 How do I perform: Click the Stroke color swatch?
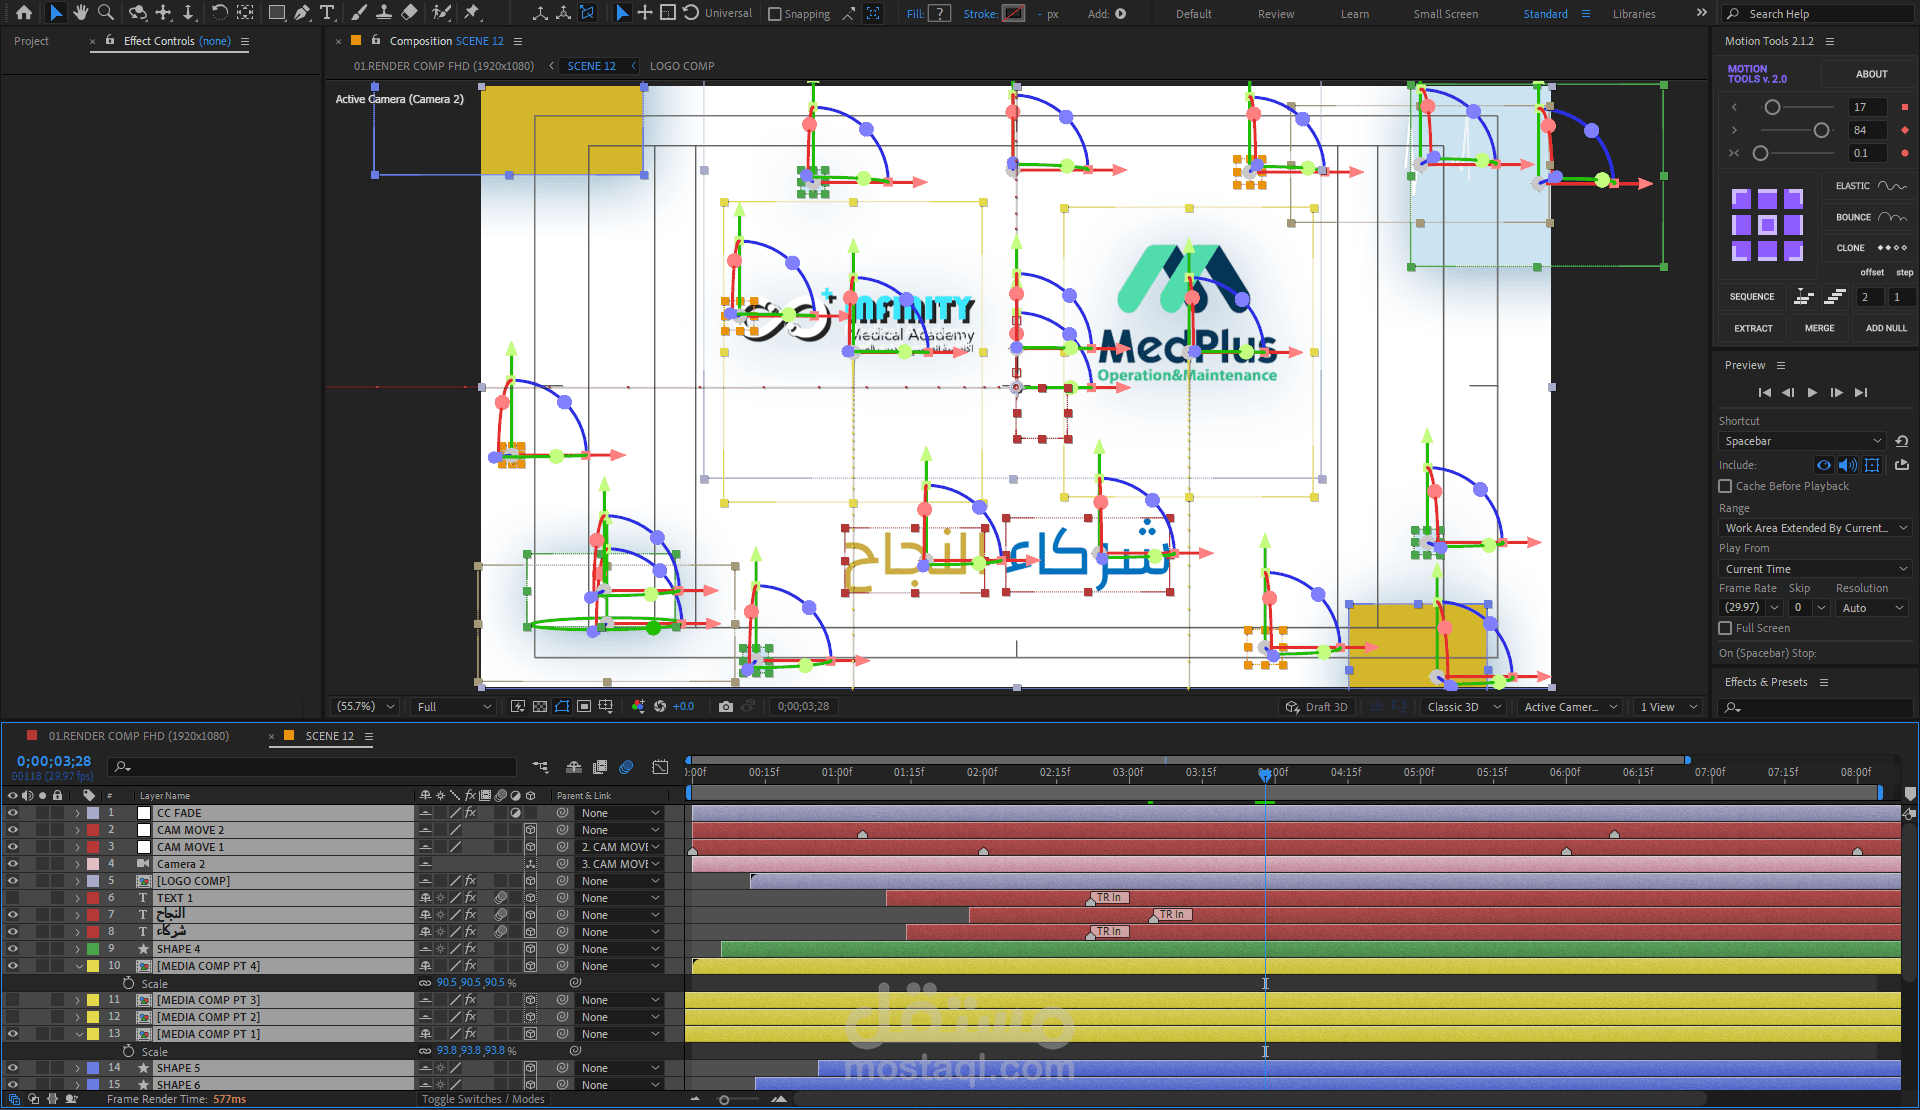(x=1013, y=13)
